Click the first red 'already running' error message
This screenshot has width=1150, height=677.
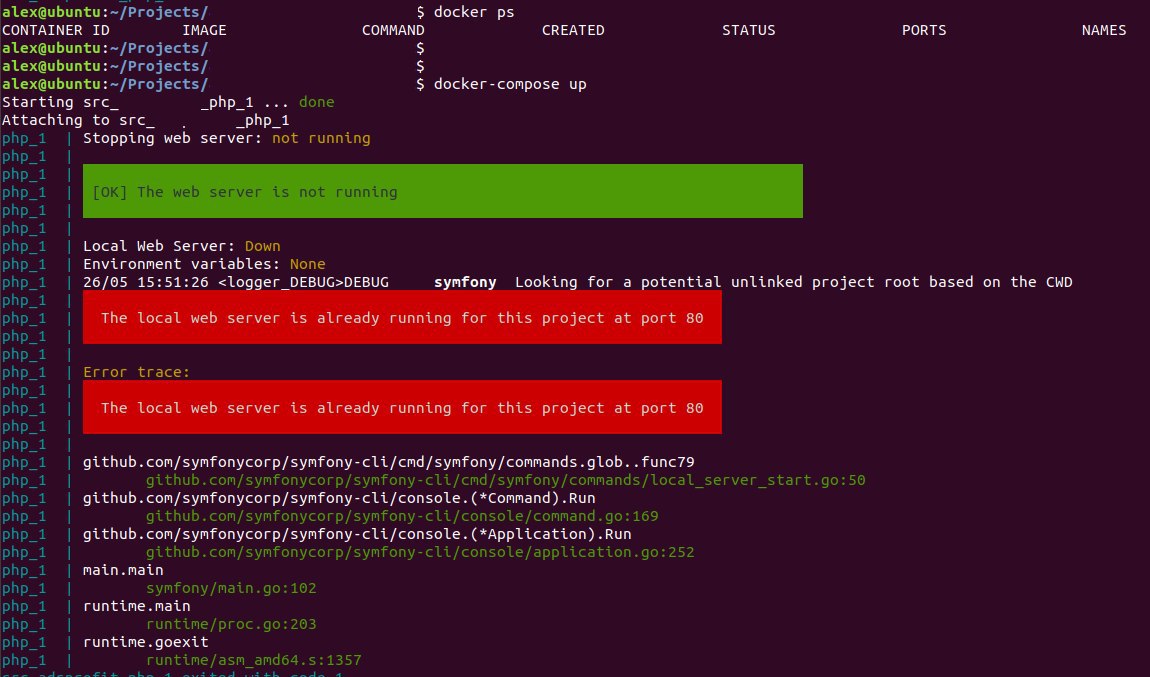[x=402, y=318]
